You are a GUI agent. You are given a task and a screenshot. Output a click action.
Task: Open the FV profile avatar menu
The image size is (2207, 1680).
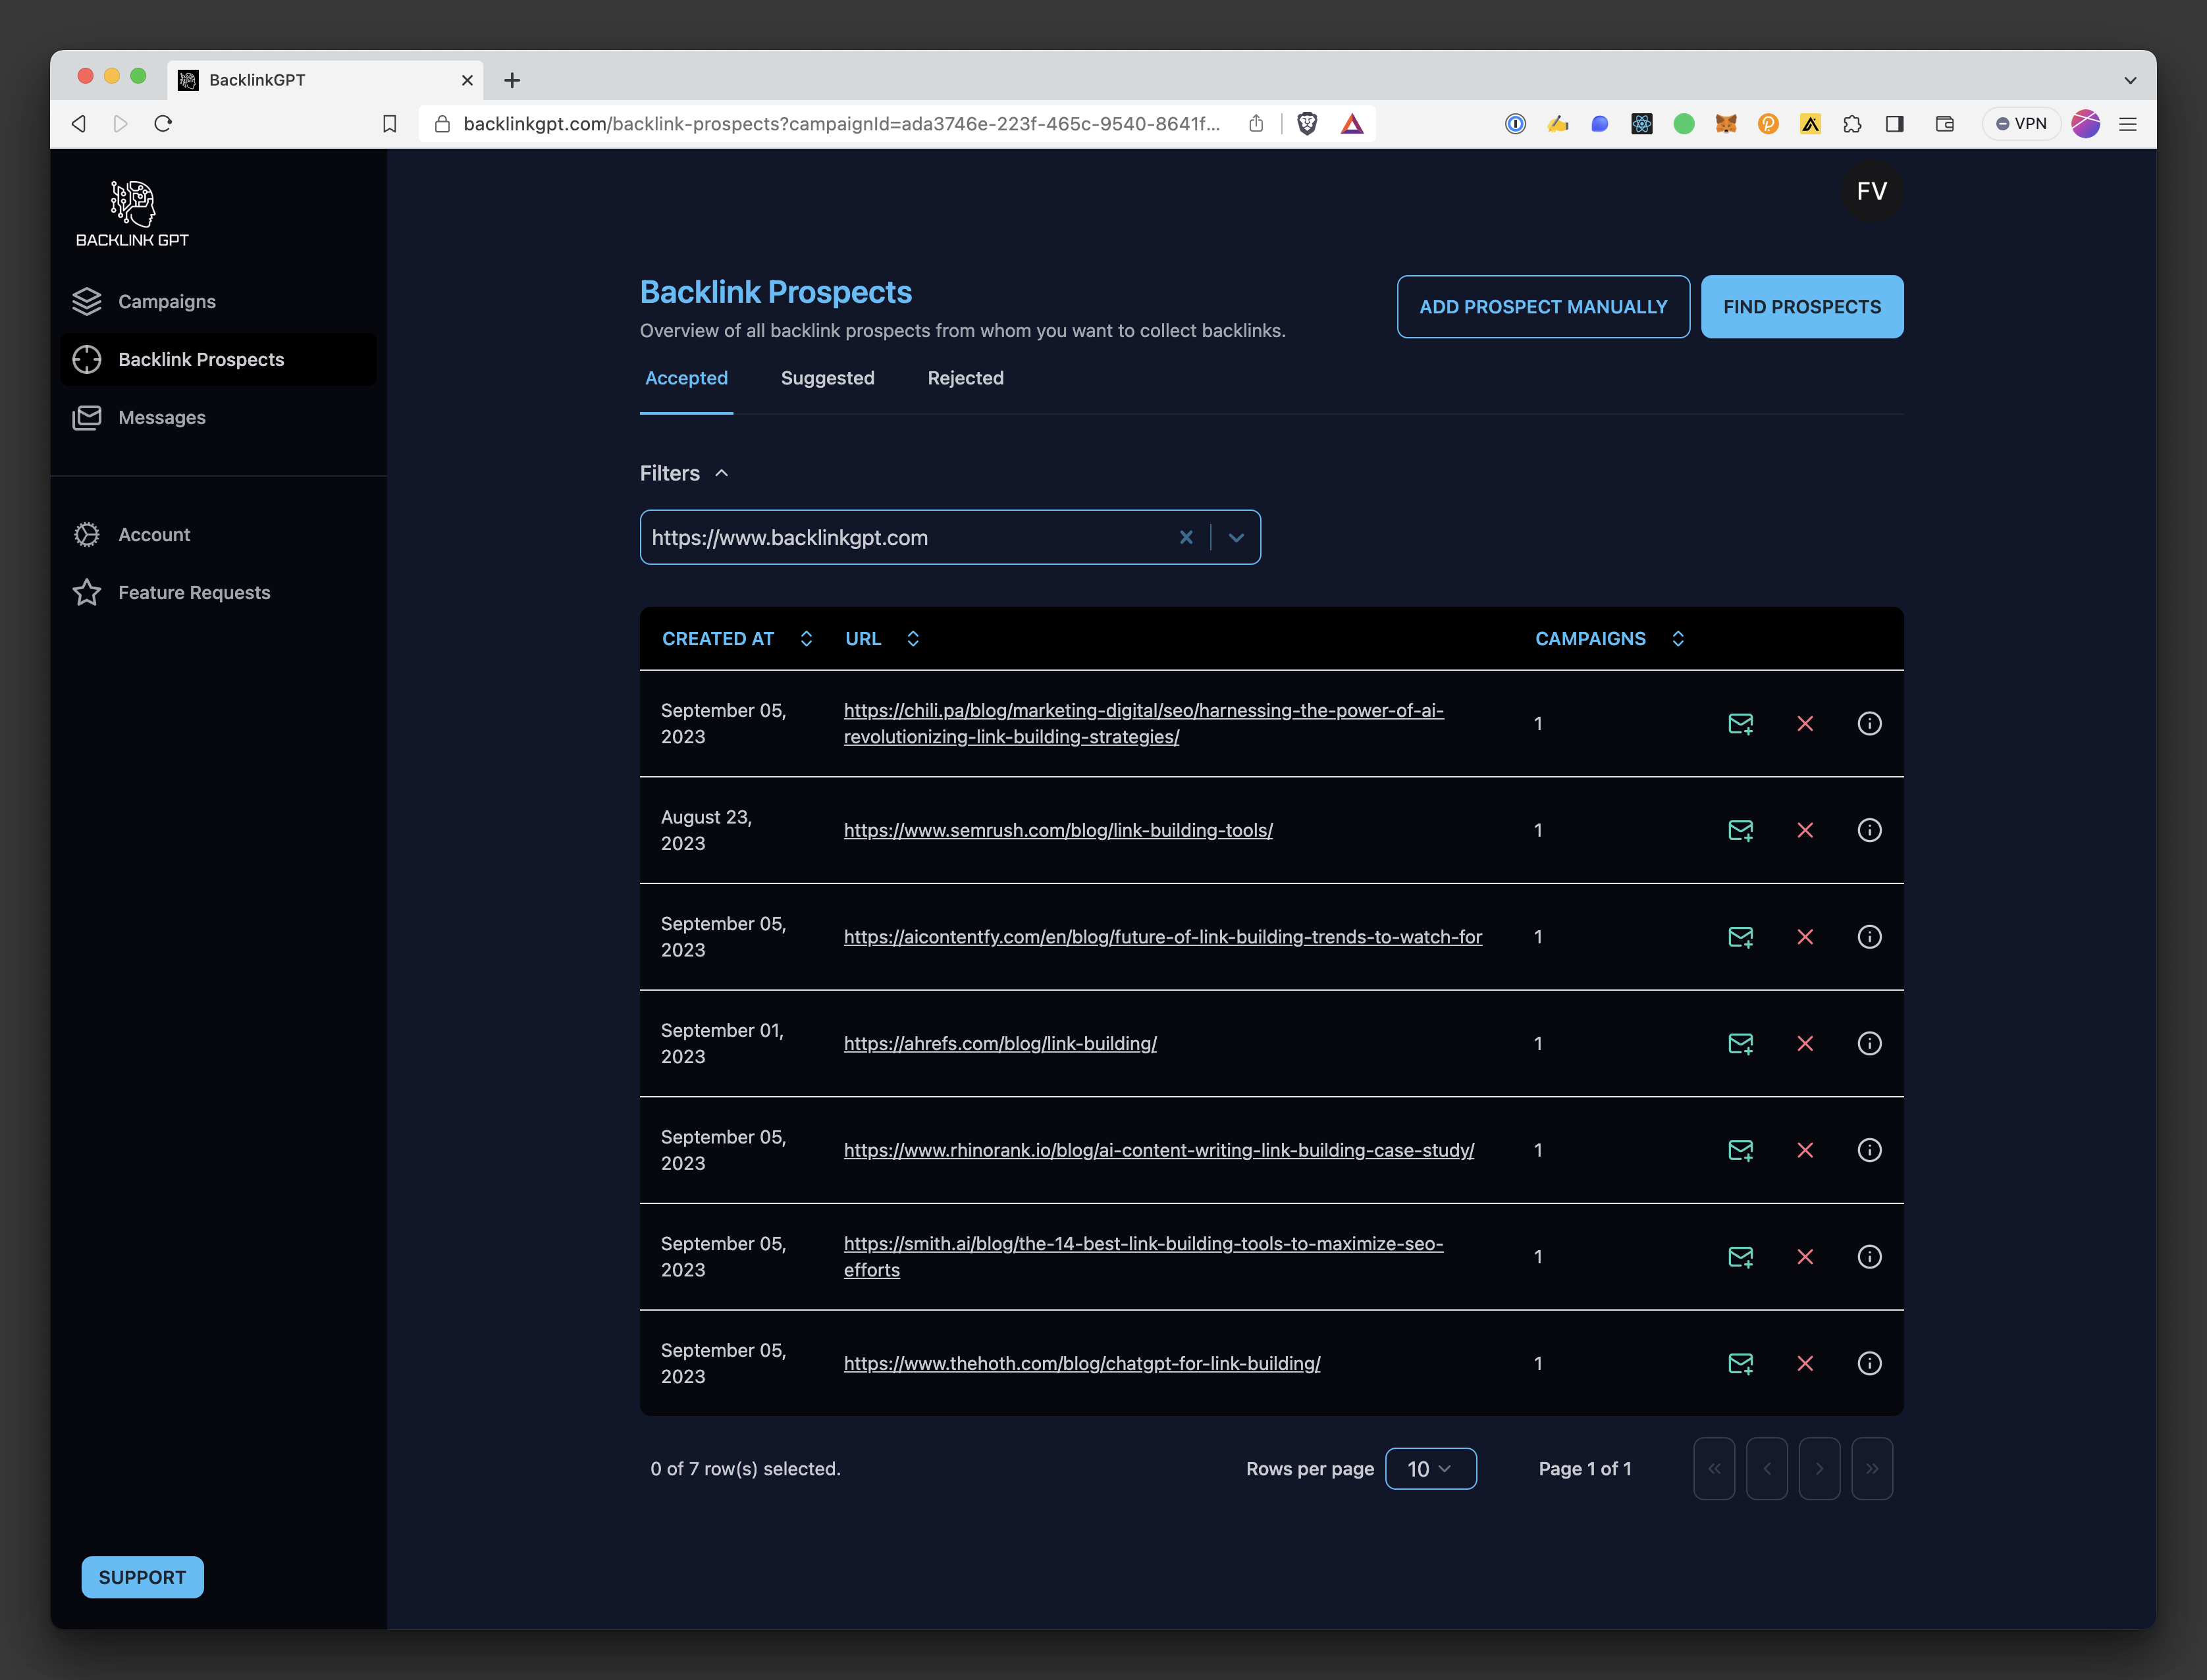[1871, 191]
